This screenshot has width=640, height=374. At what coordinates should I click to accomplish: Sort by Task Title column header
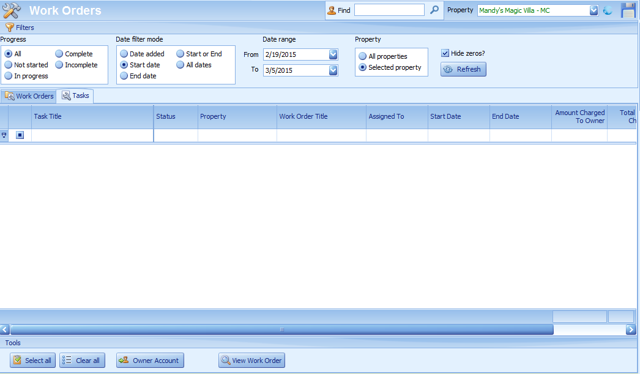tap(92, 117)
